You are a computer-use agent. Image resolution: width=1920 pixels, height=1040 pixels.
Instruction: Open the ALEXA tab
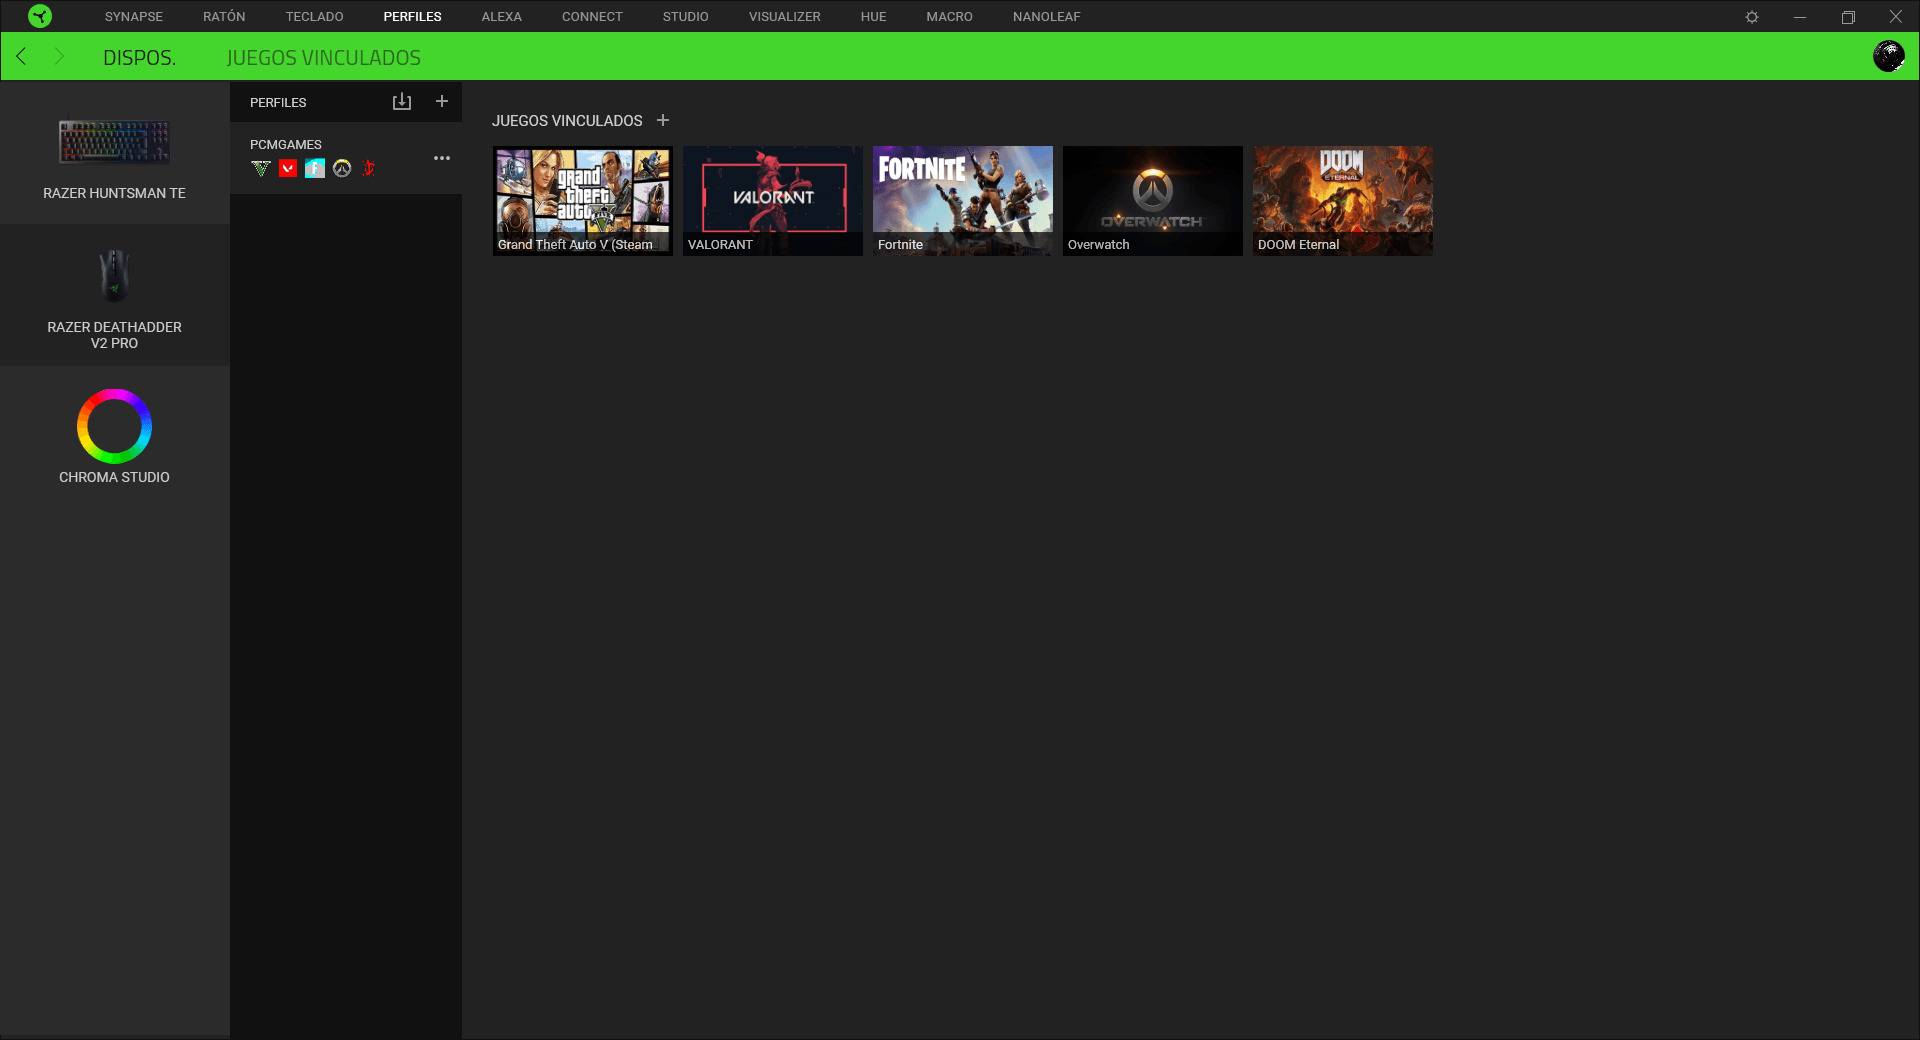501,17
